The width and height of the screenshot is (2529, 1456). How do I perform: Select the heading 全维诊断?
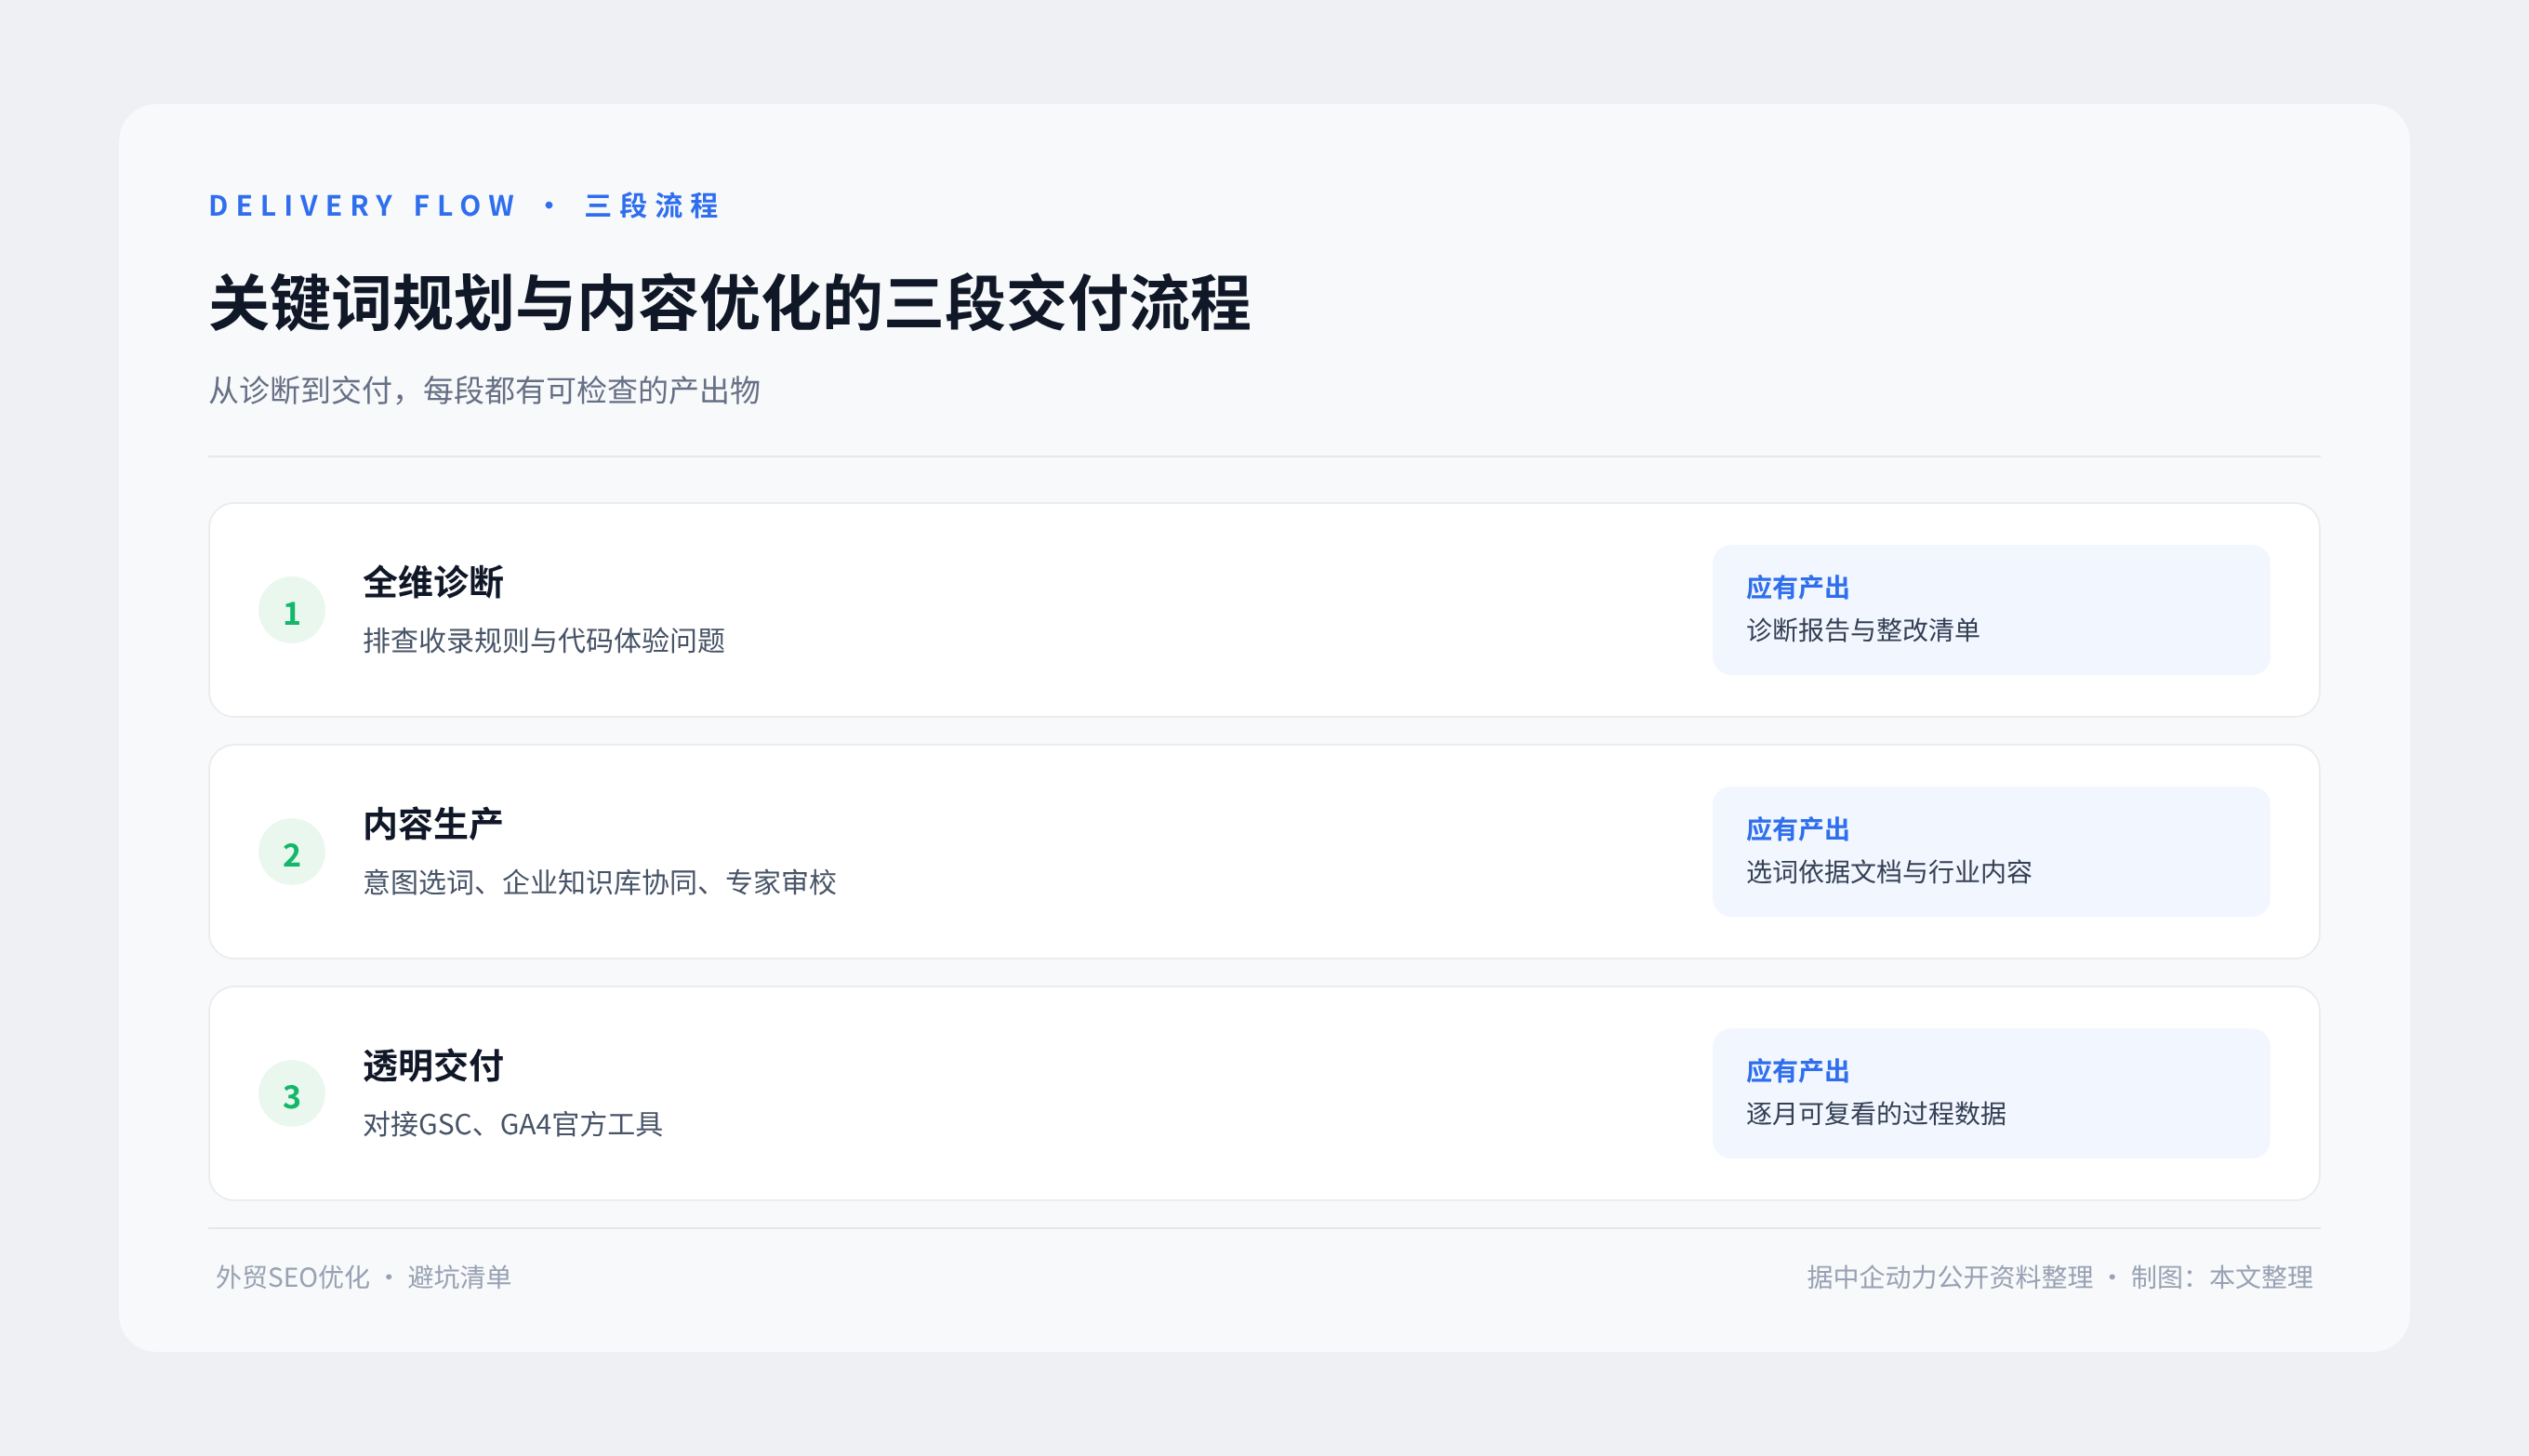click(433, 582)
